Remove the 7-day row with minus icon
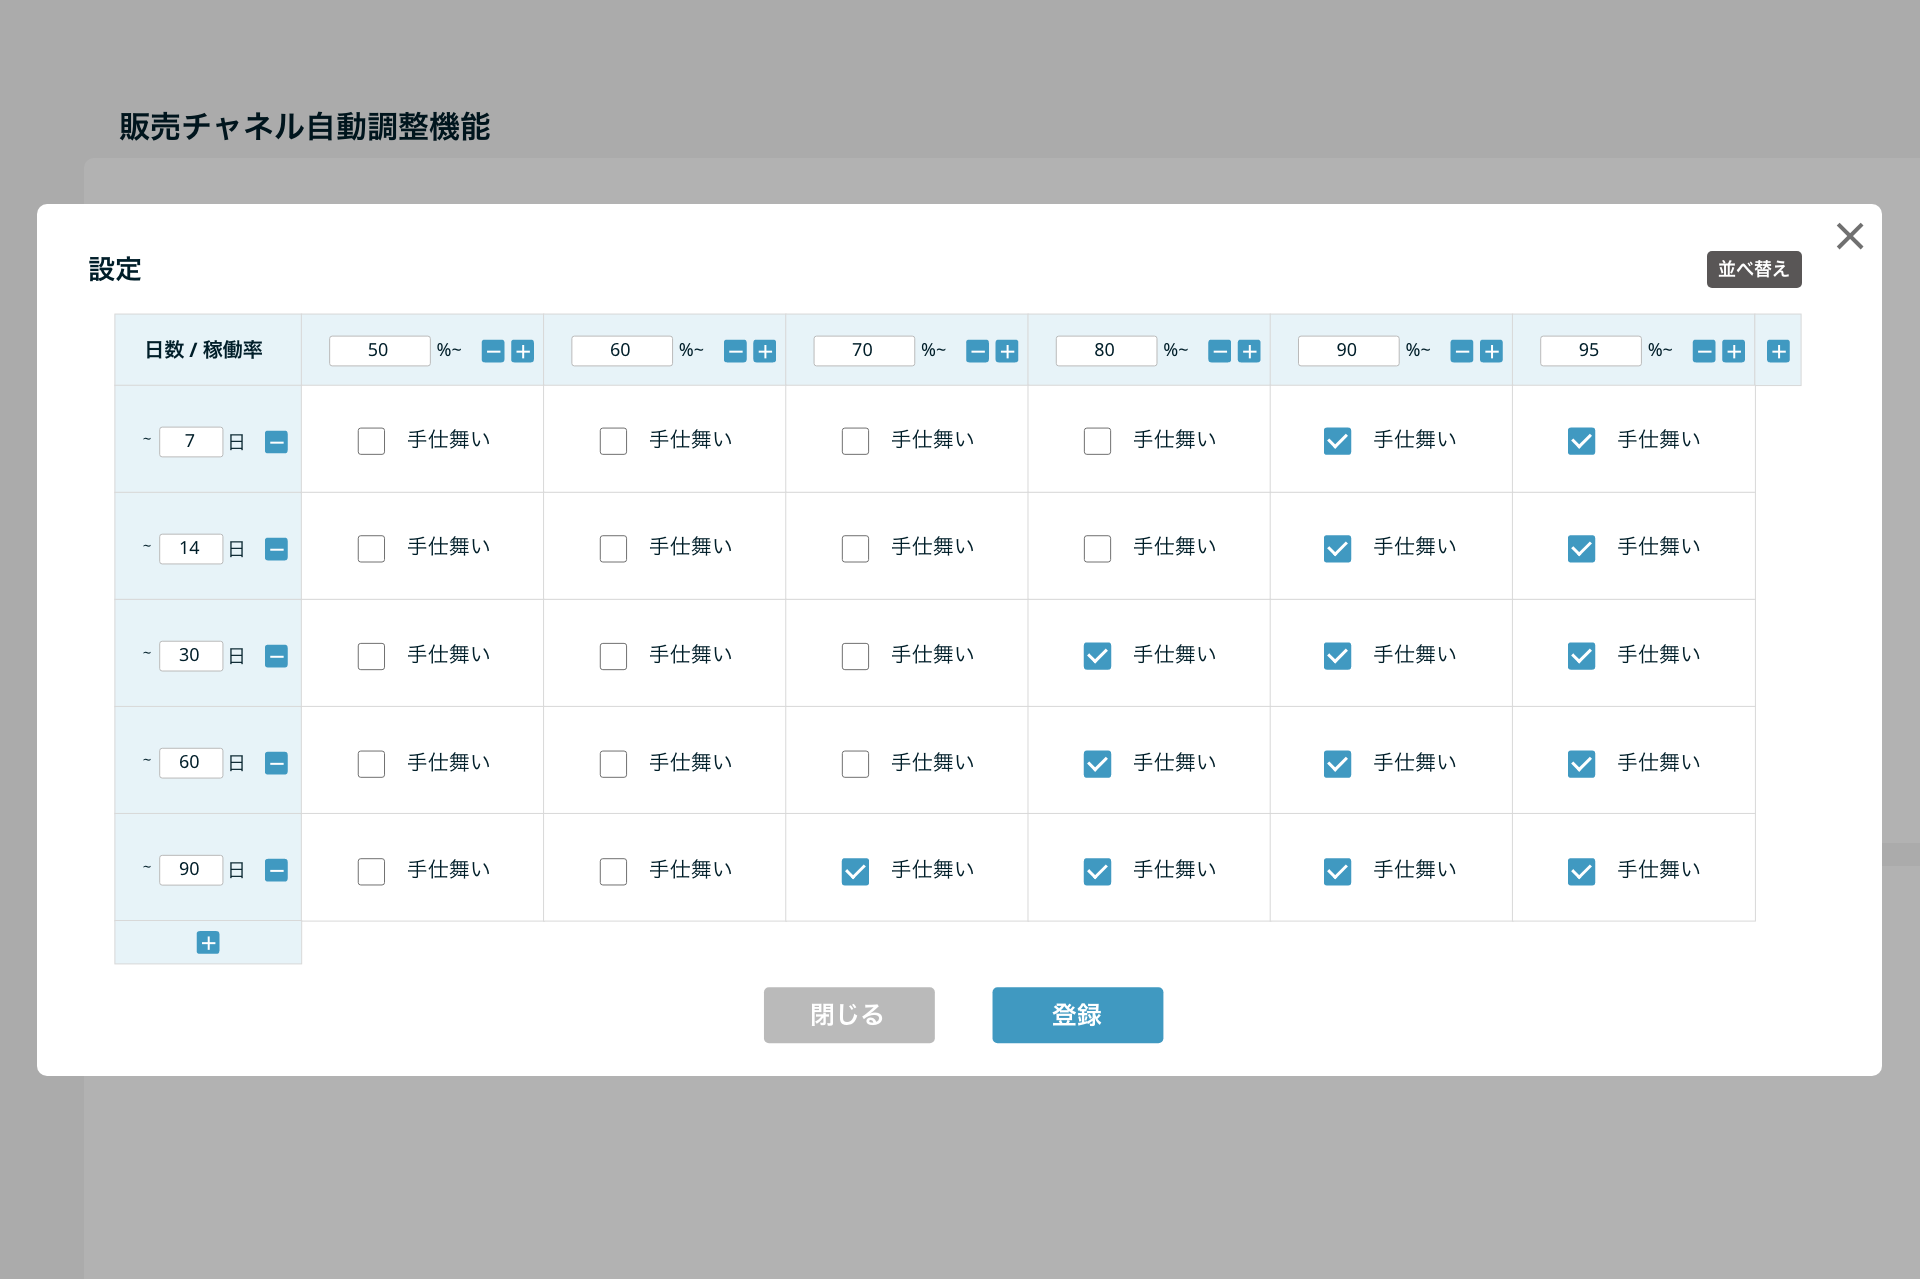The image size is (1920, 1279). (276, 442)
